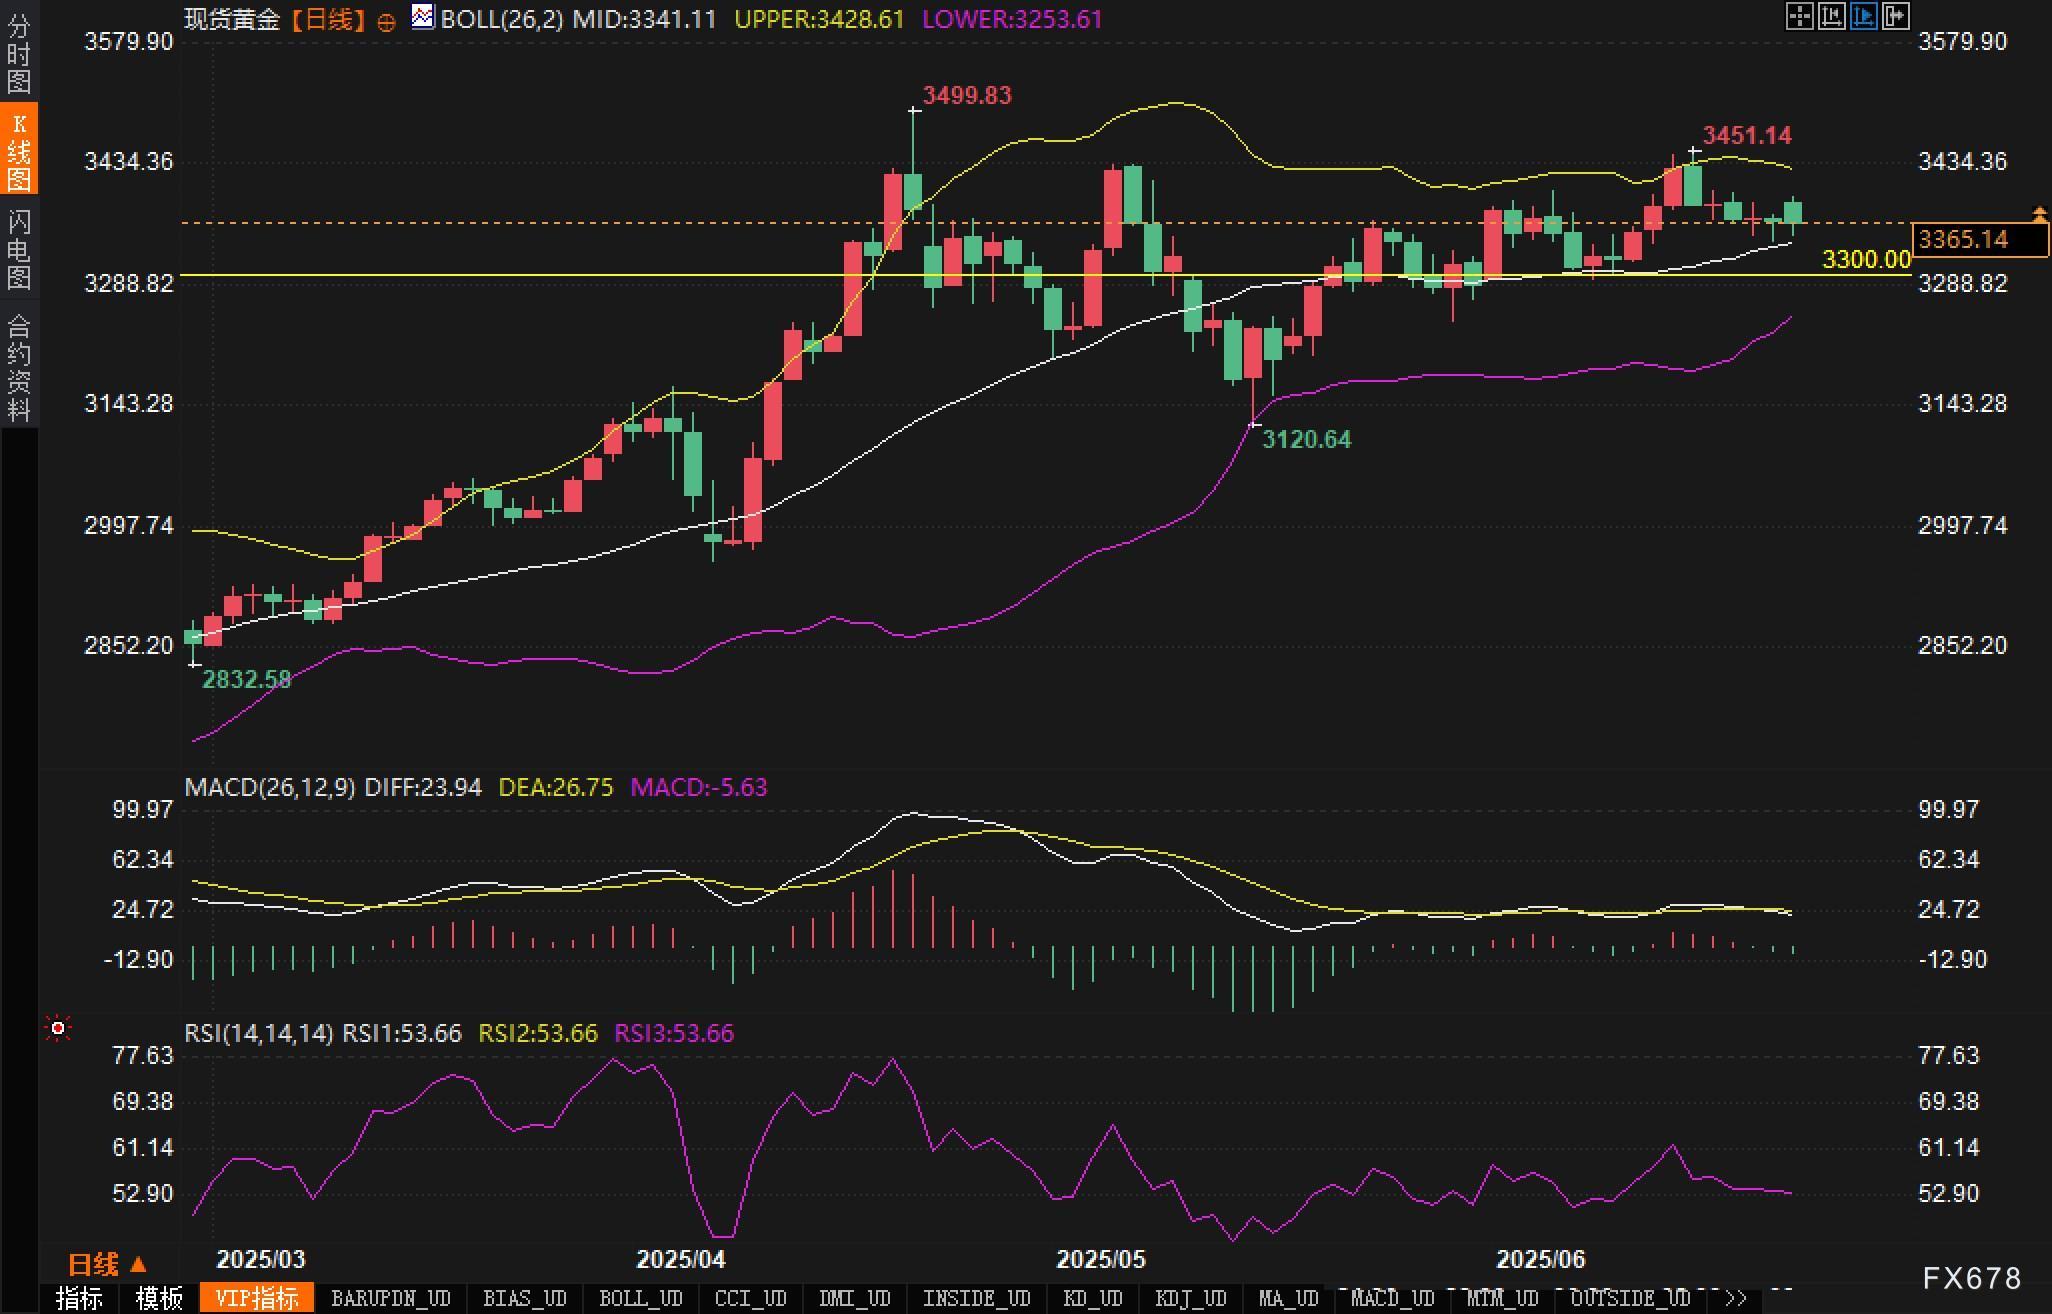Select the VIP指标 tab
Viewport: 2052px width, 1314px height.
[257, 1298]
